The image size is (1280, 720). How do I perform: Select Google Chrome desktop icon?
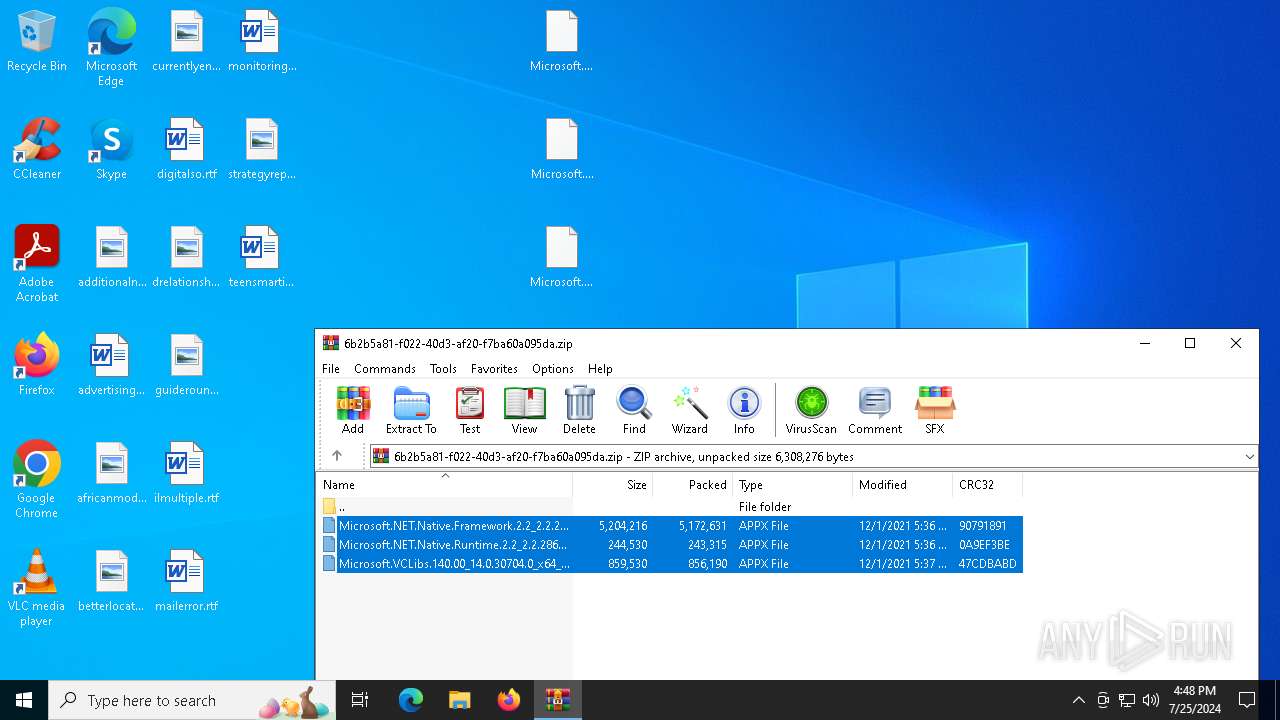pos(37,479)
